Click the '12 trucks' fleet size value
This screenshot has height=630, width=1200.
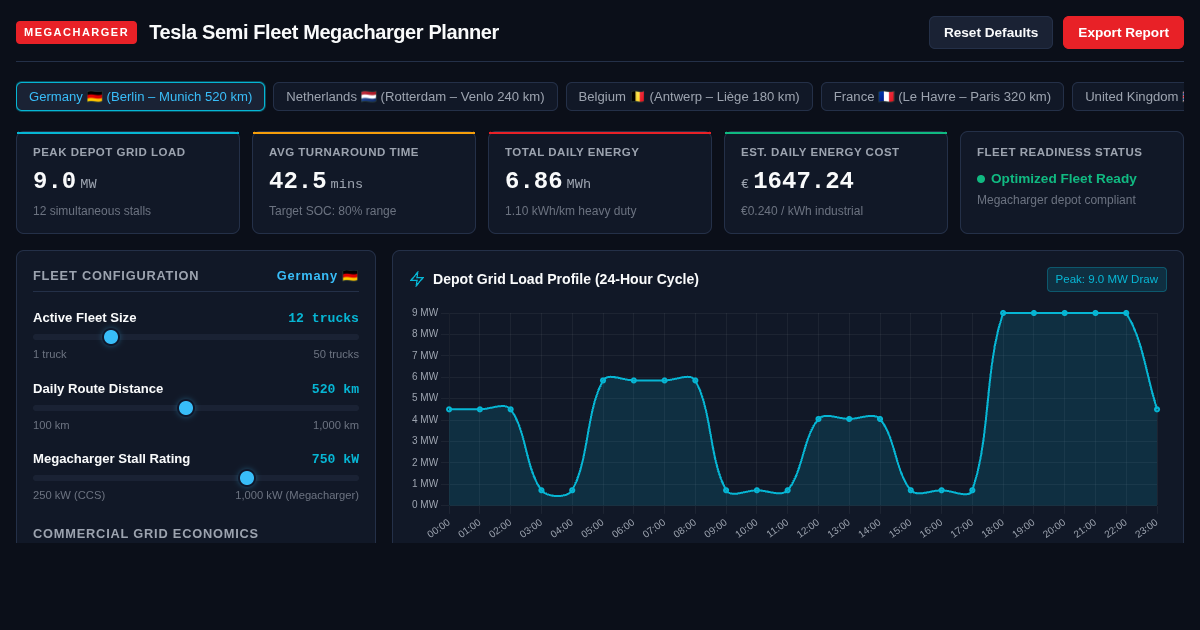pyautogui.click(x=323, y=318)
